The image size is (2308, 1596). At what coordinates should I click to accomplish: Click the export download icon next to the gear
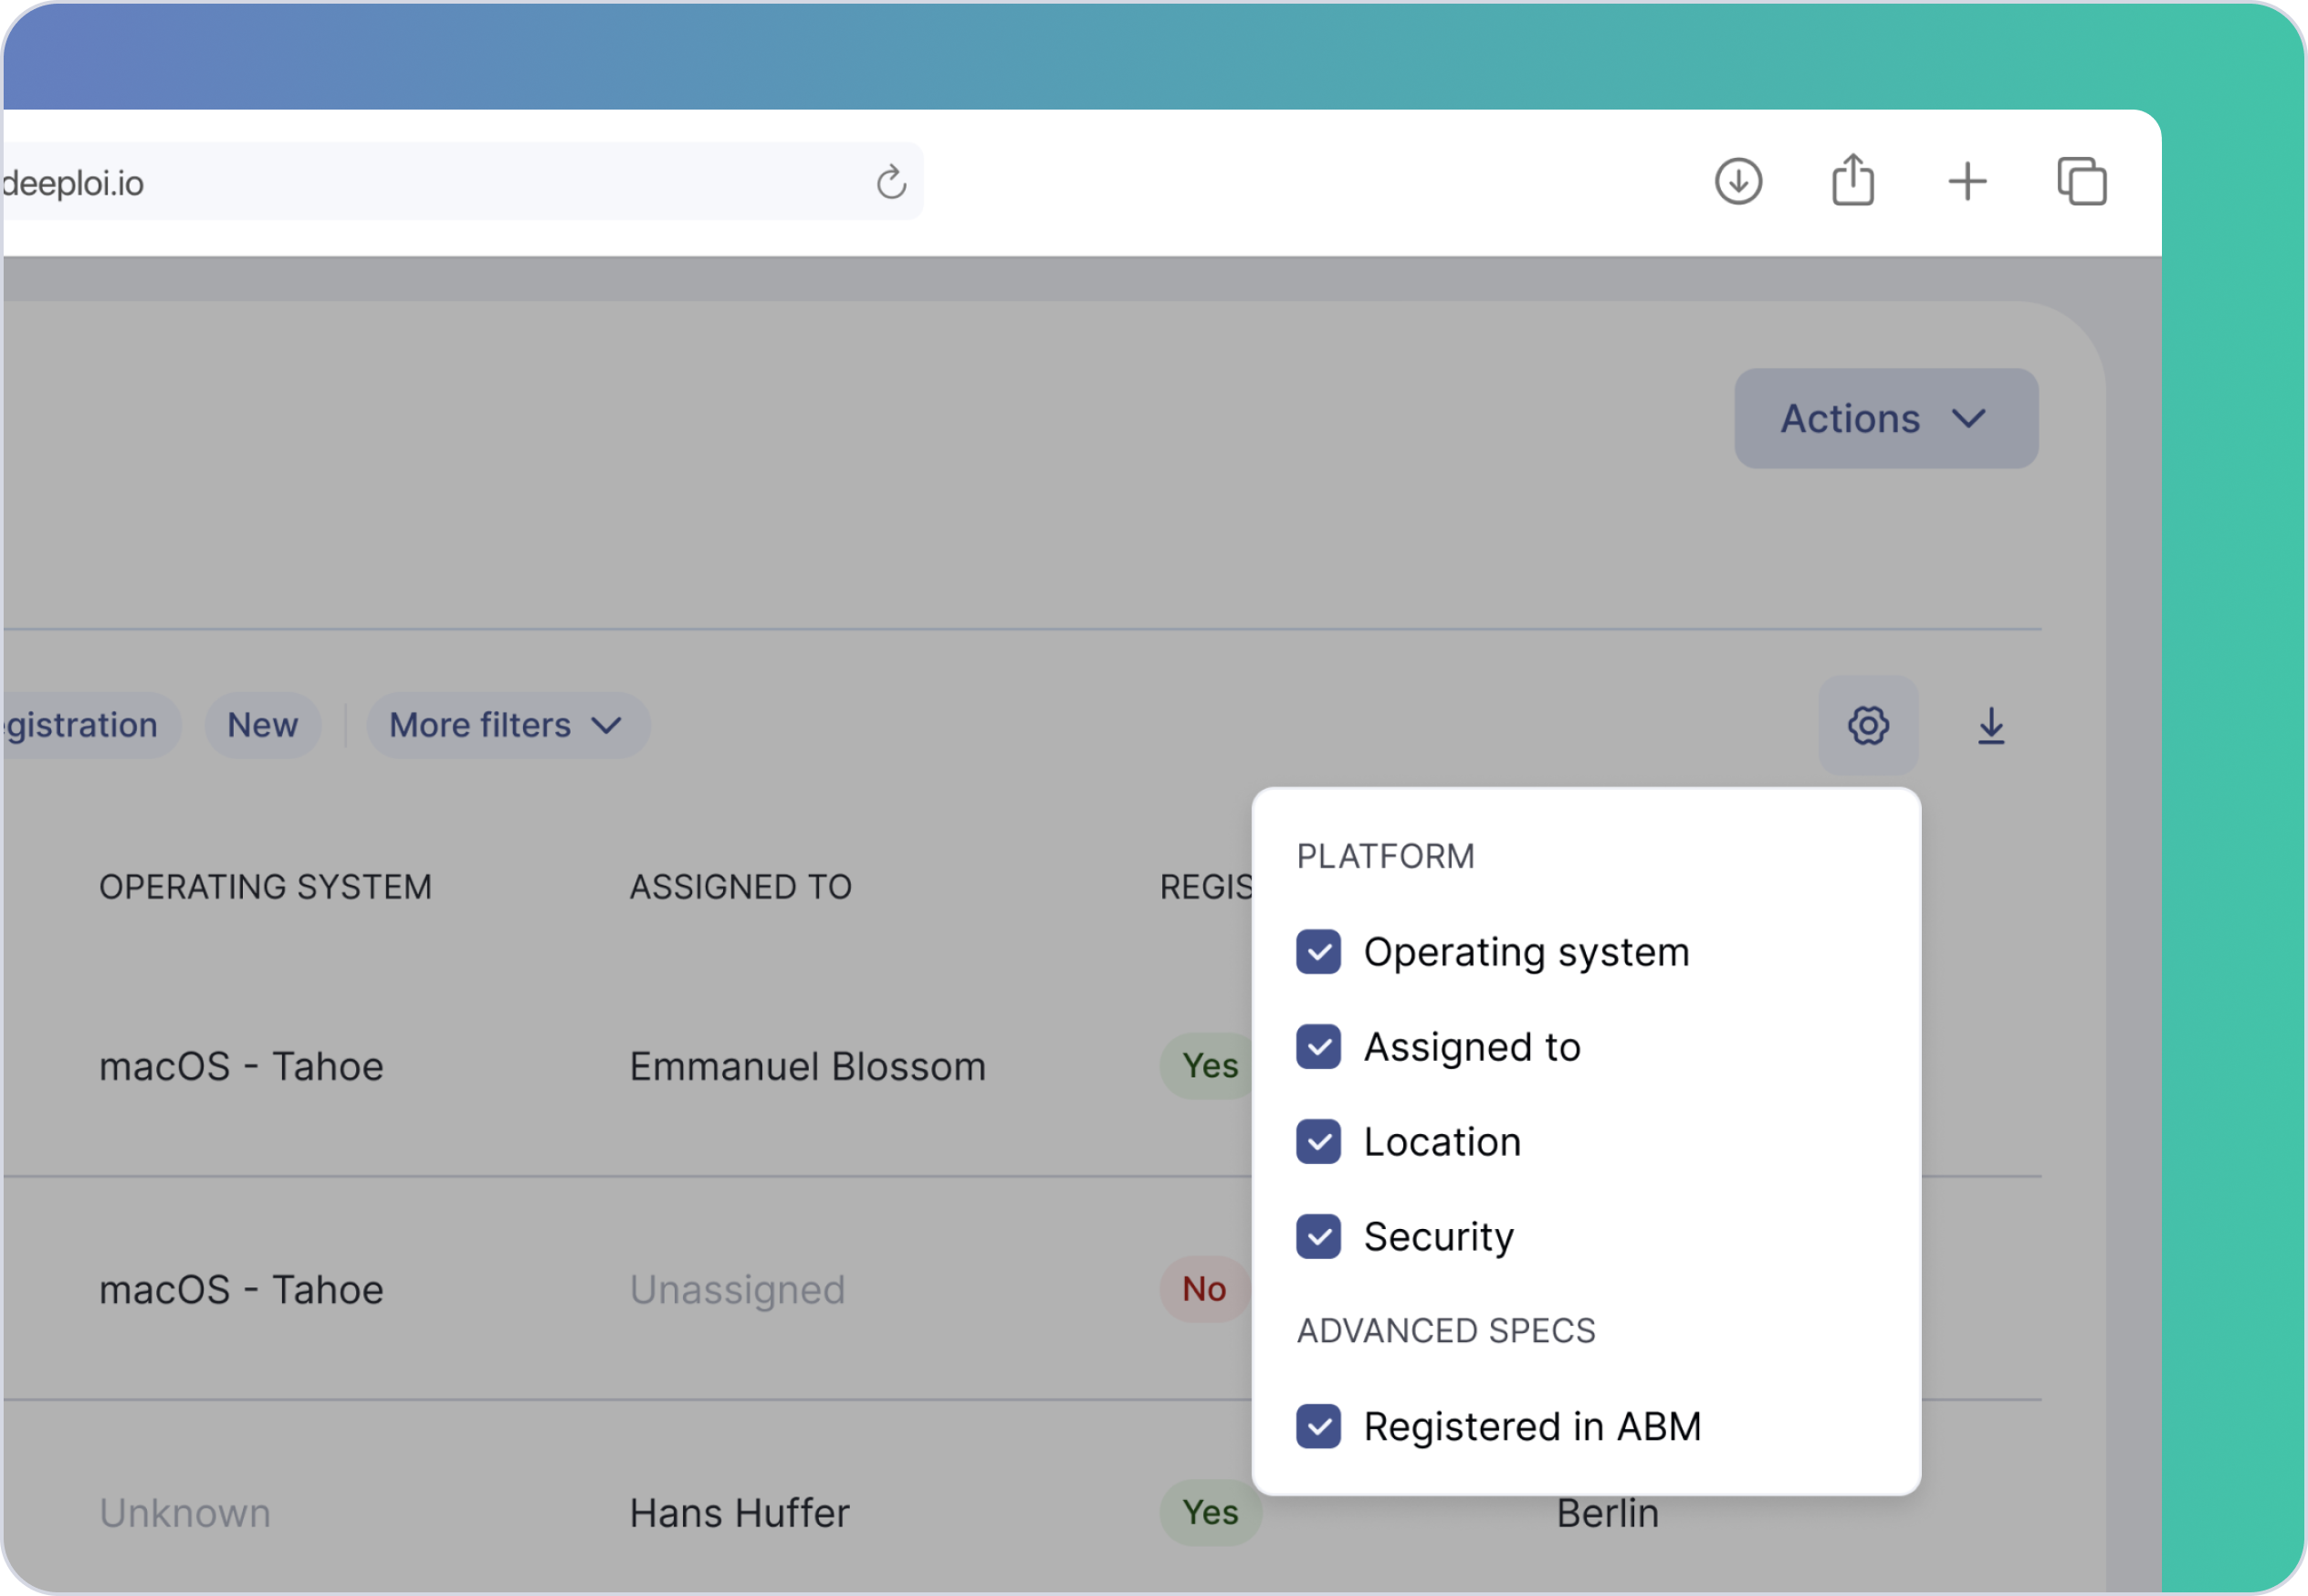(x=1991, y=725)
